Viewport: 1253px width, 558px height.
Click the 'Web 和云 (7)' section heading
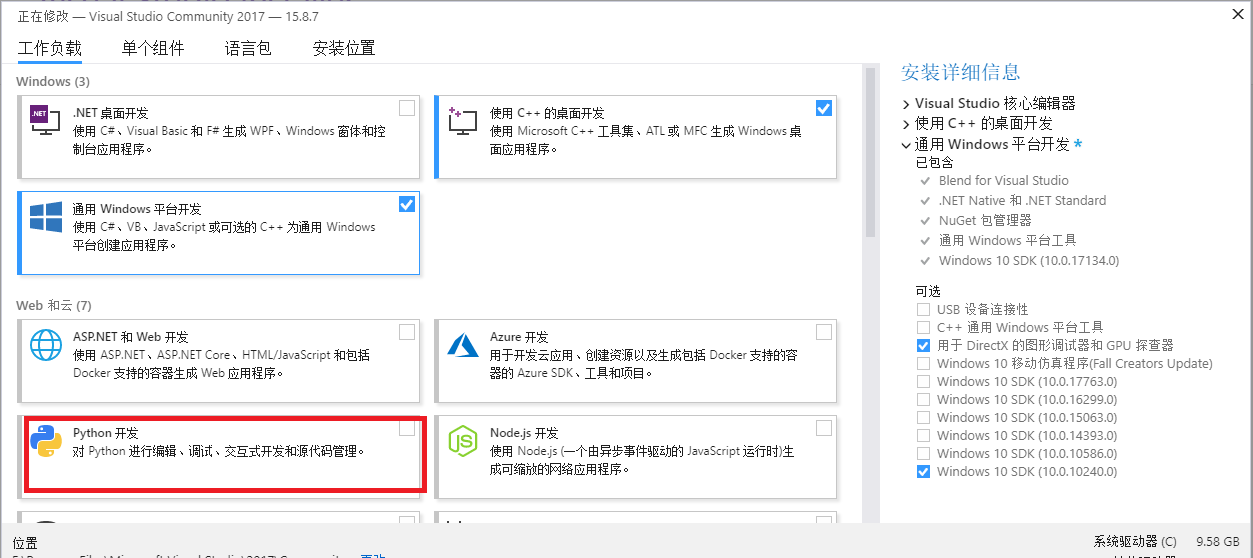pyautogui.click(x=53, y=305)
